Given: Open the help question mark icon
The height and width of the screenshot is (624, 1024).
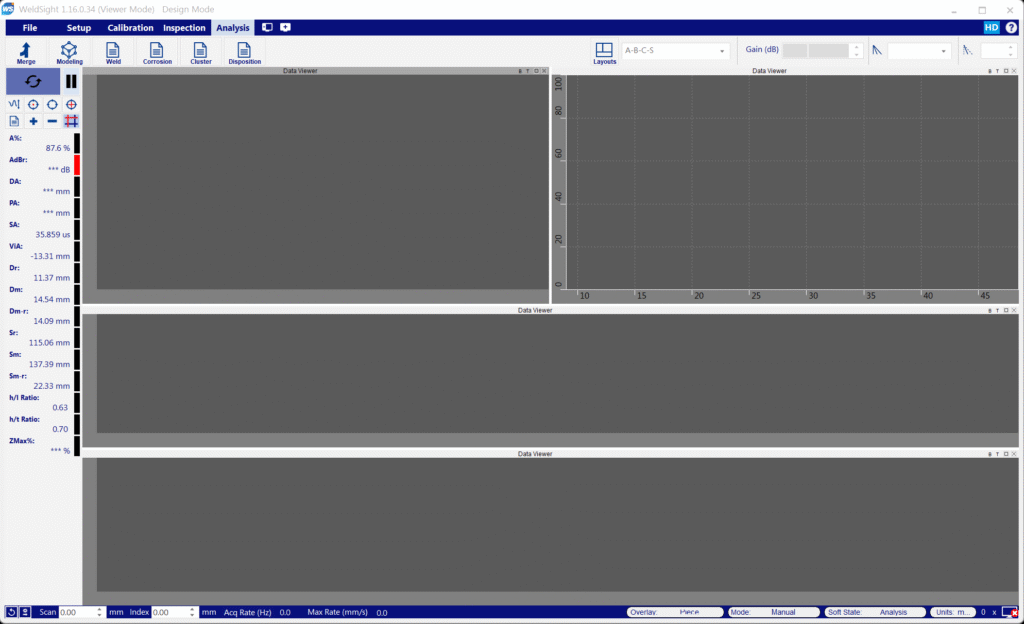Looking at the screenshot, I should [x=1011, y=27].
